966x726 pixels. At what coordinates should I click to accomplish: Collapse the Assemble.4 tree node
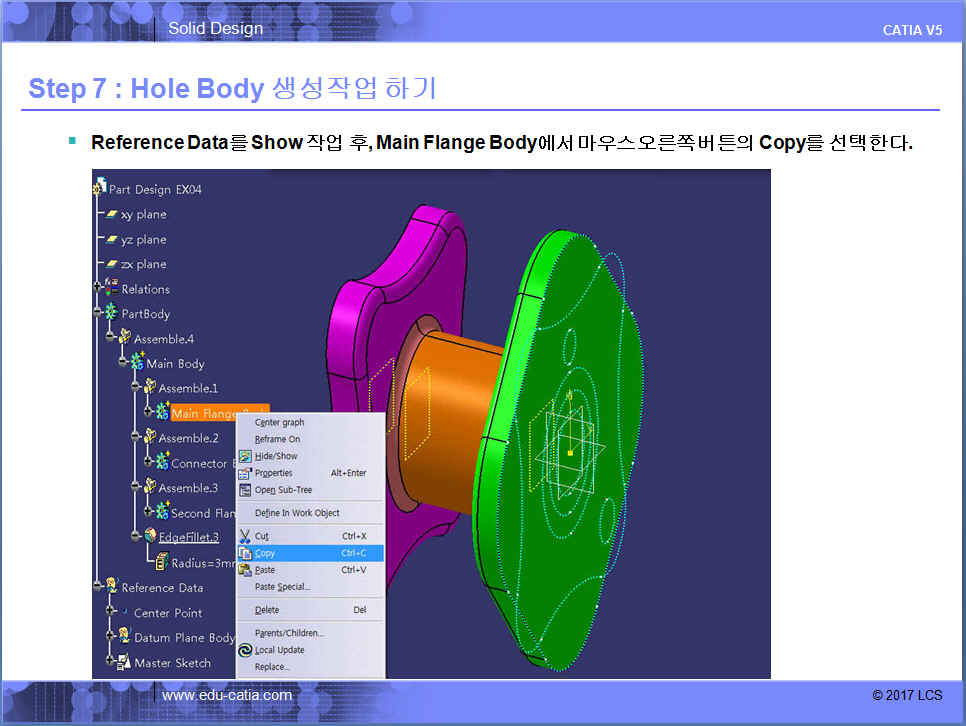point(111,339)
